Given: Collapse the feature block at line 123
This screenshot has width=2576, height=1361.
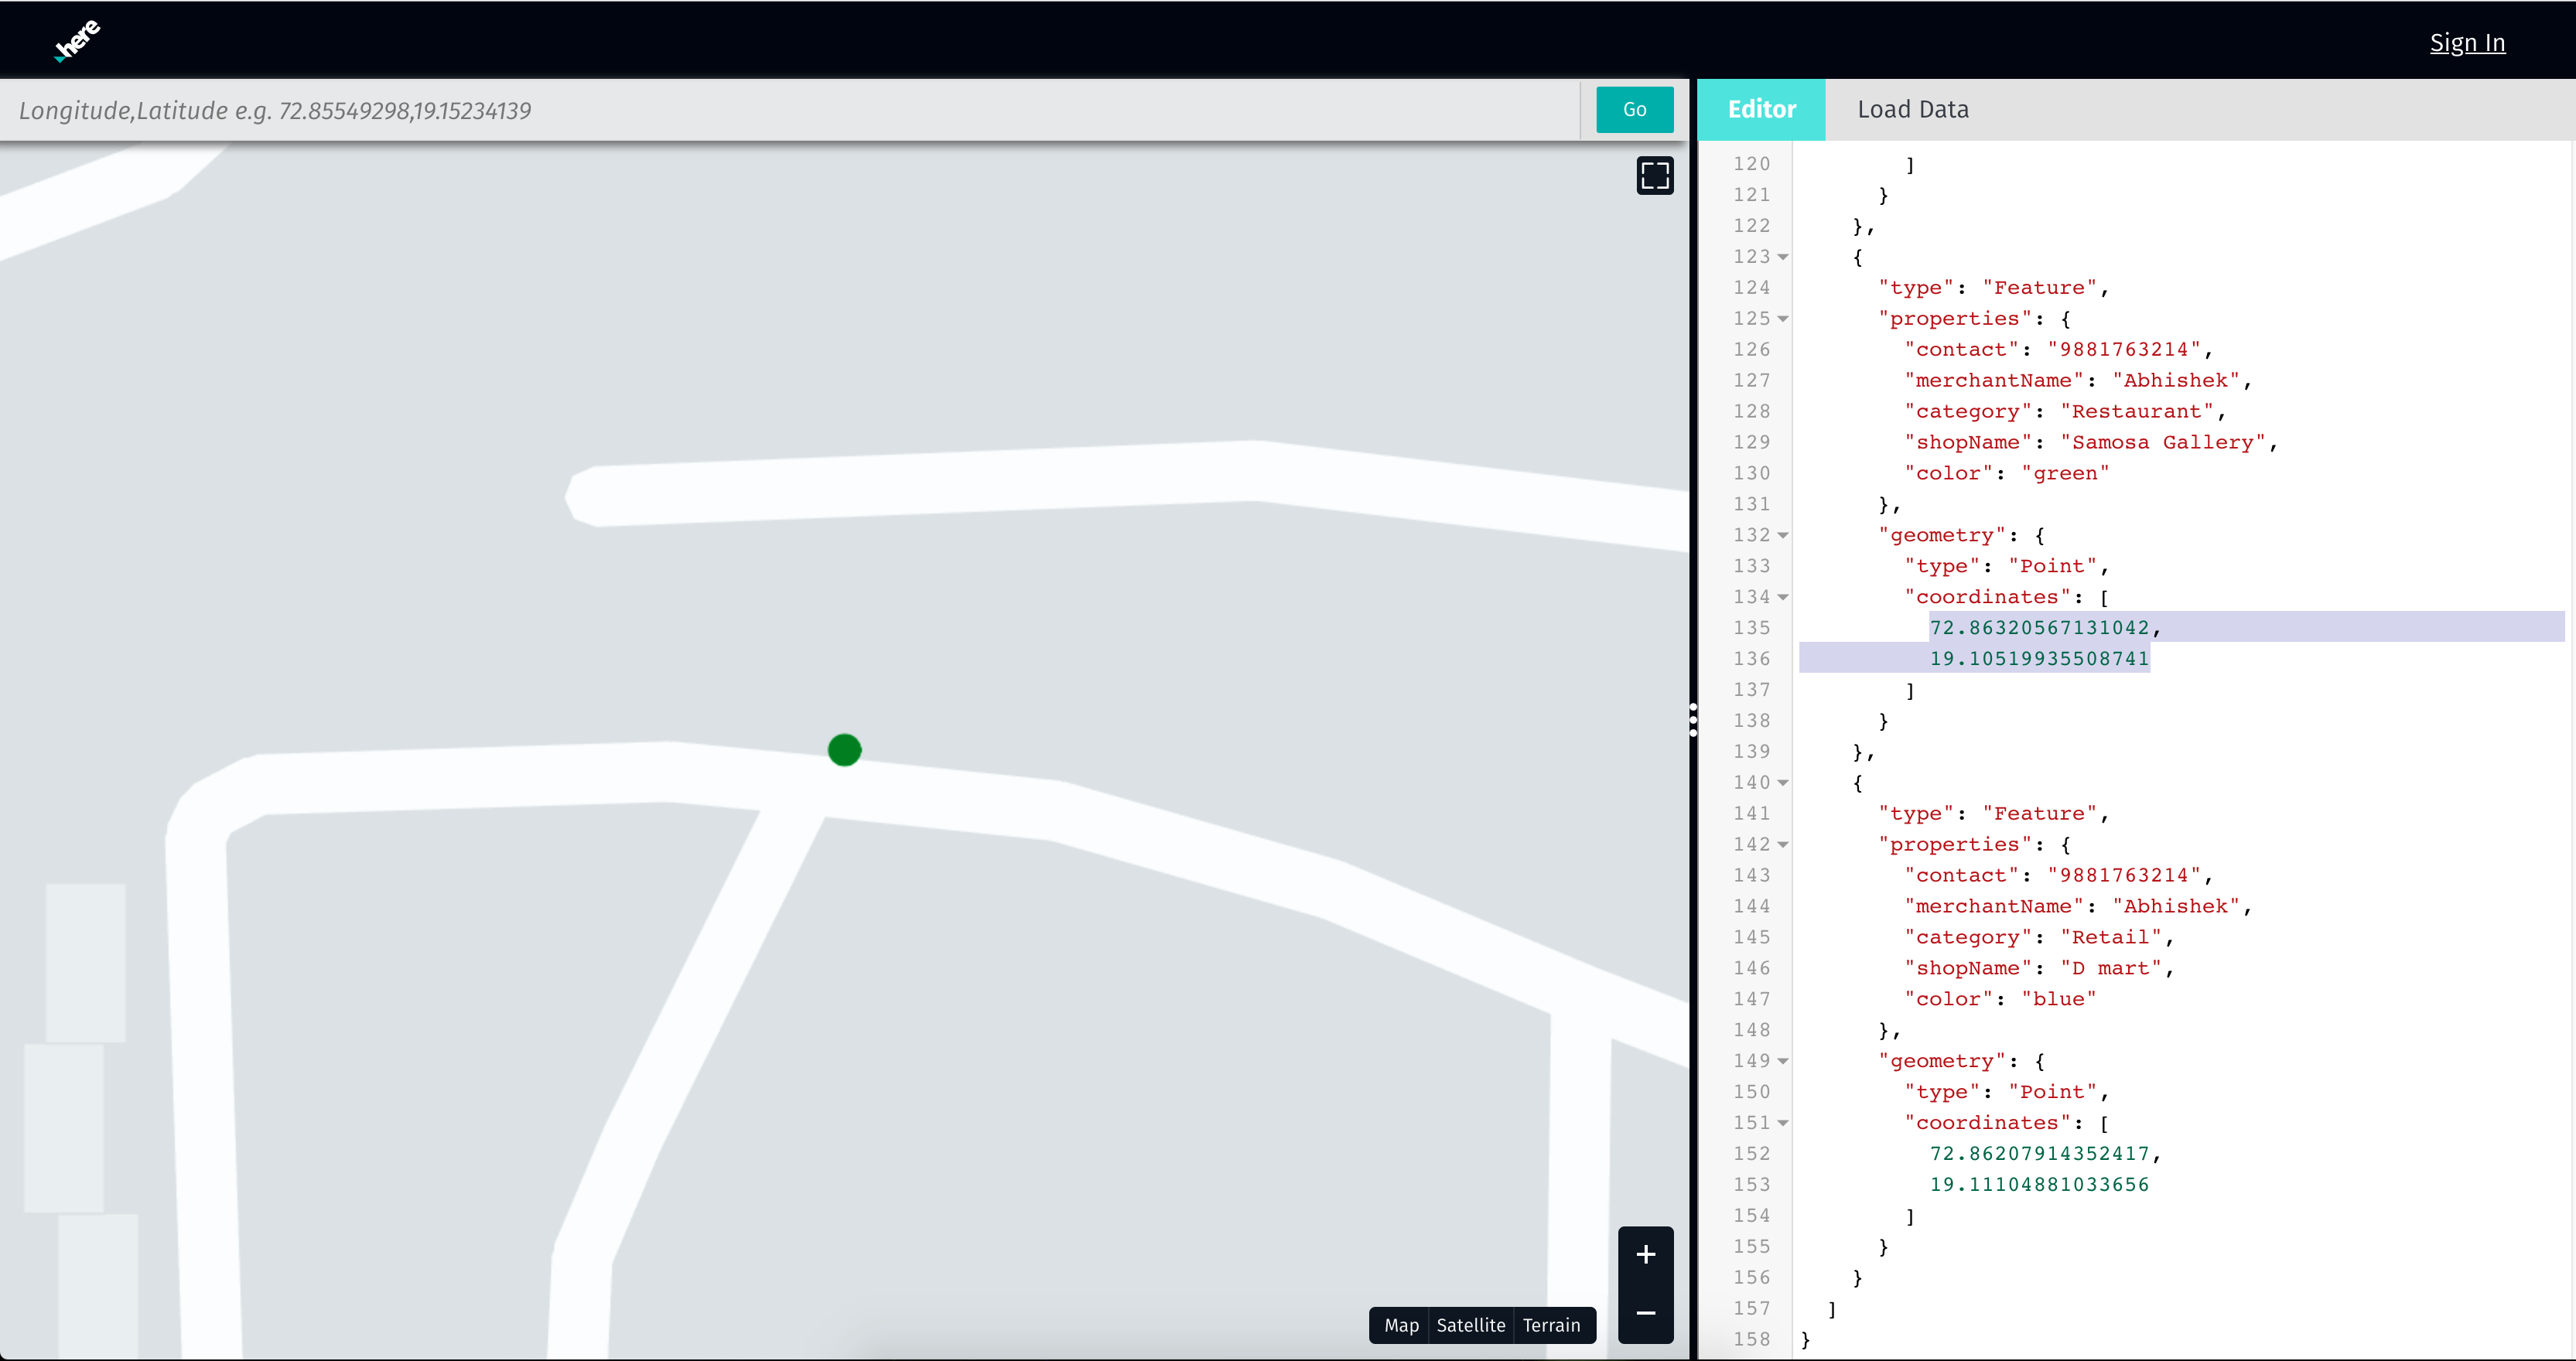Looking at the screenshot, I should pos(1783,257).
